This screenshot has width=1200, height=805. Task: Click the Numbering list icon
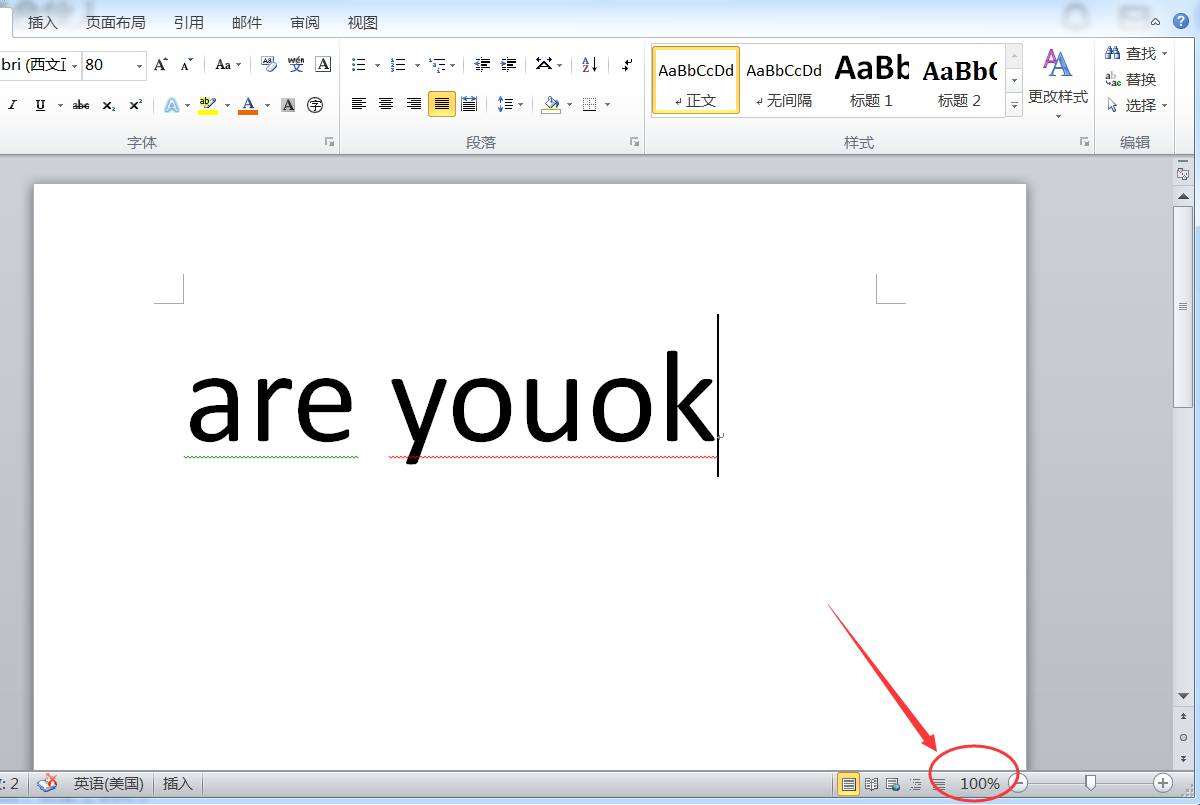398,65
